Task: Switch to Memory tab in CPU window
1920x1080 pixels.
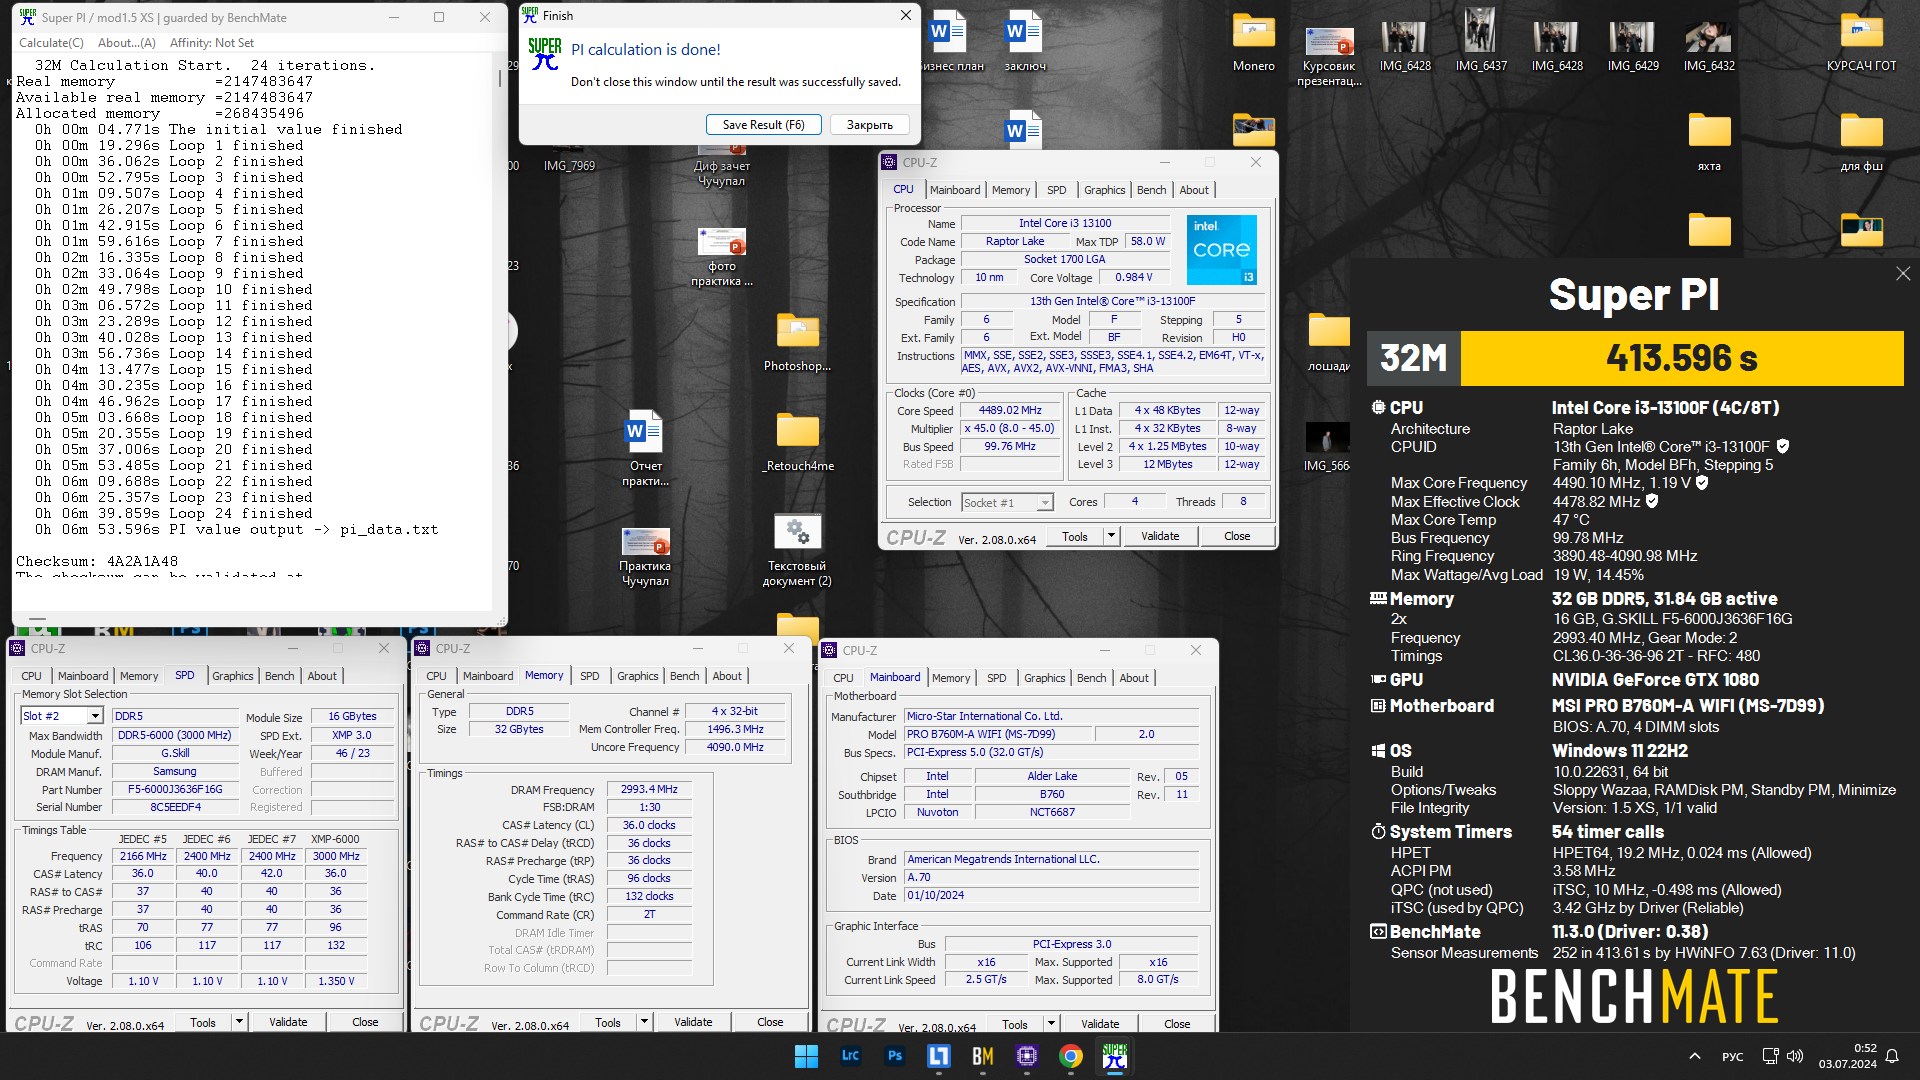Action: (1011, 190)
